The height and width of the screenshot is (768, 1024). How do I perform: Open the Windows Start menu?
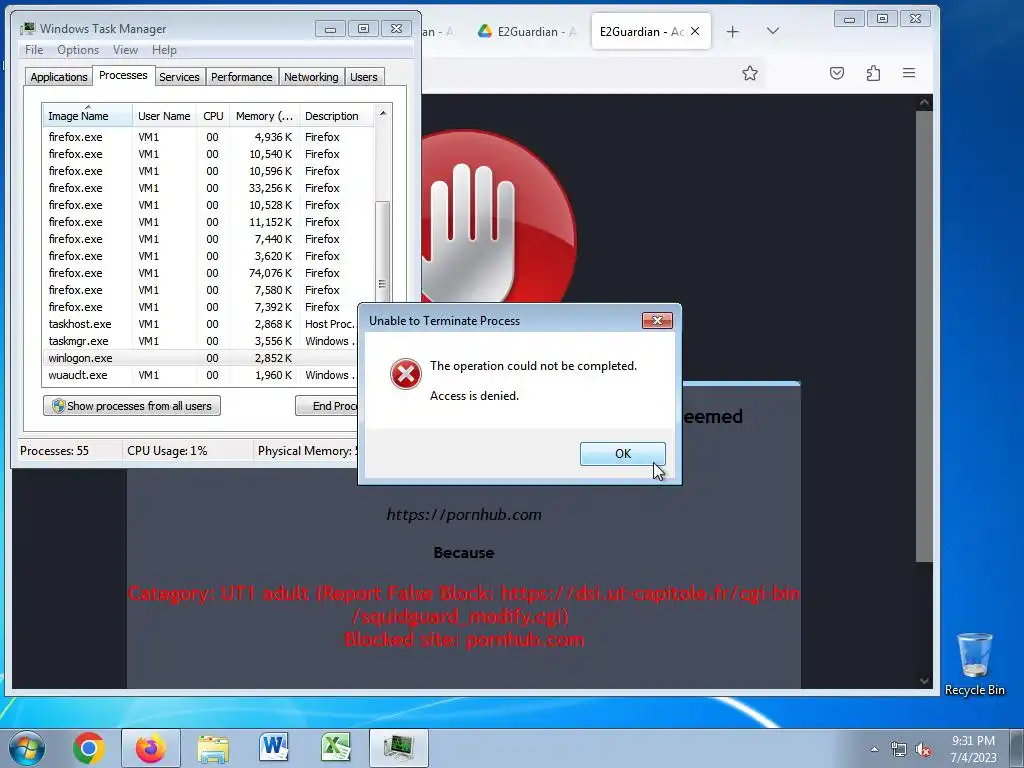[27, 748]
